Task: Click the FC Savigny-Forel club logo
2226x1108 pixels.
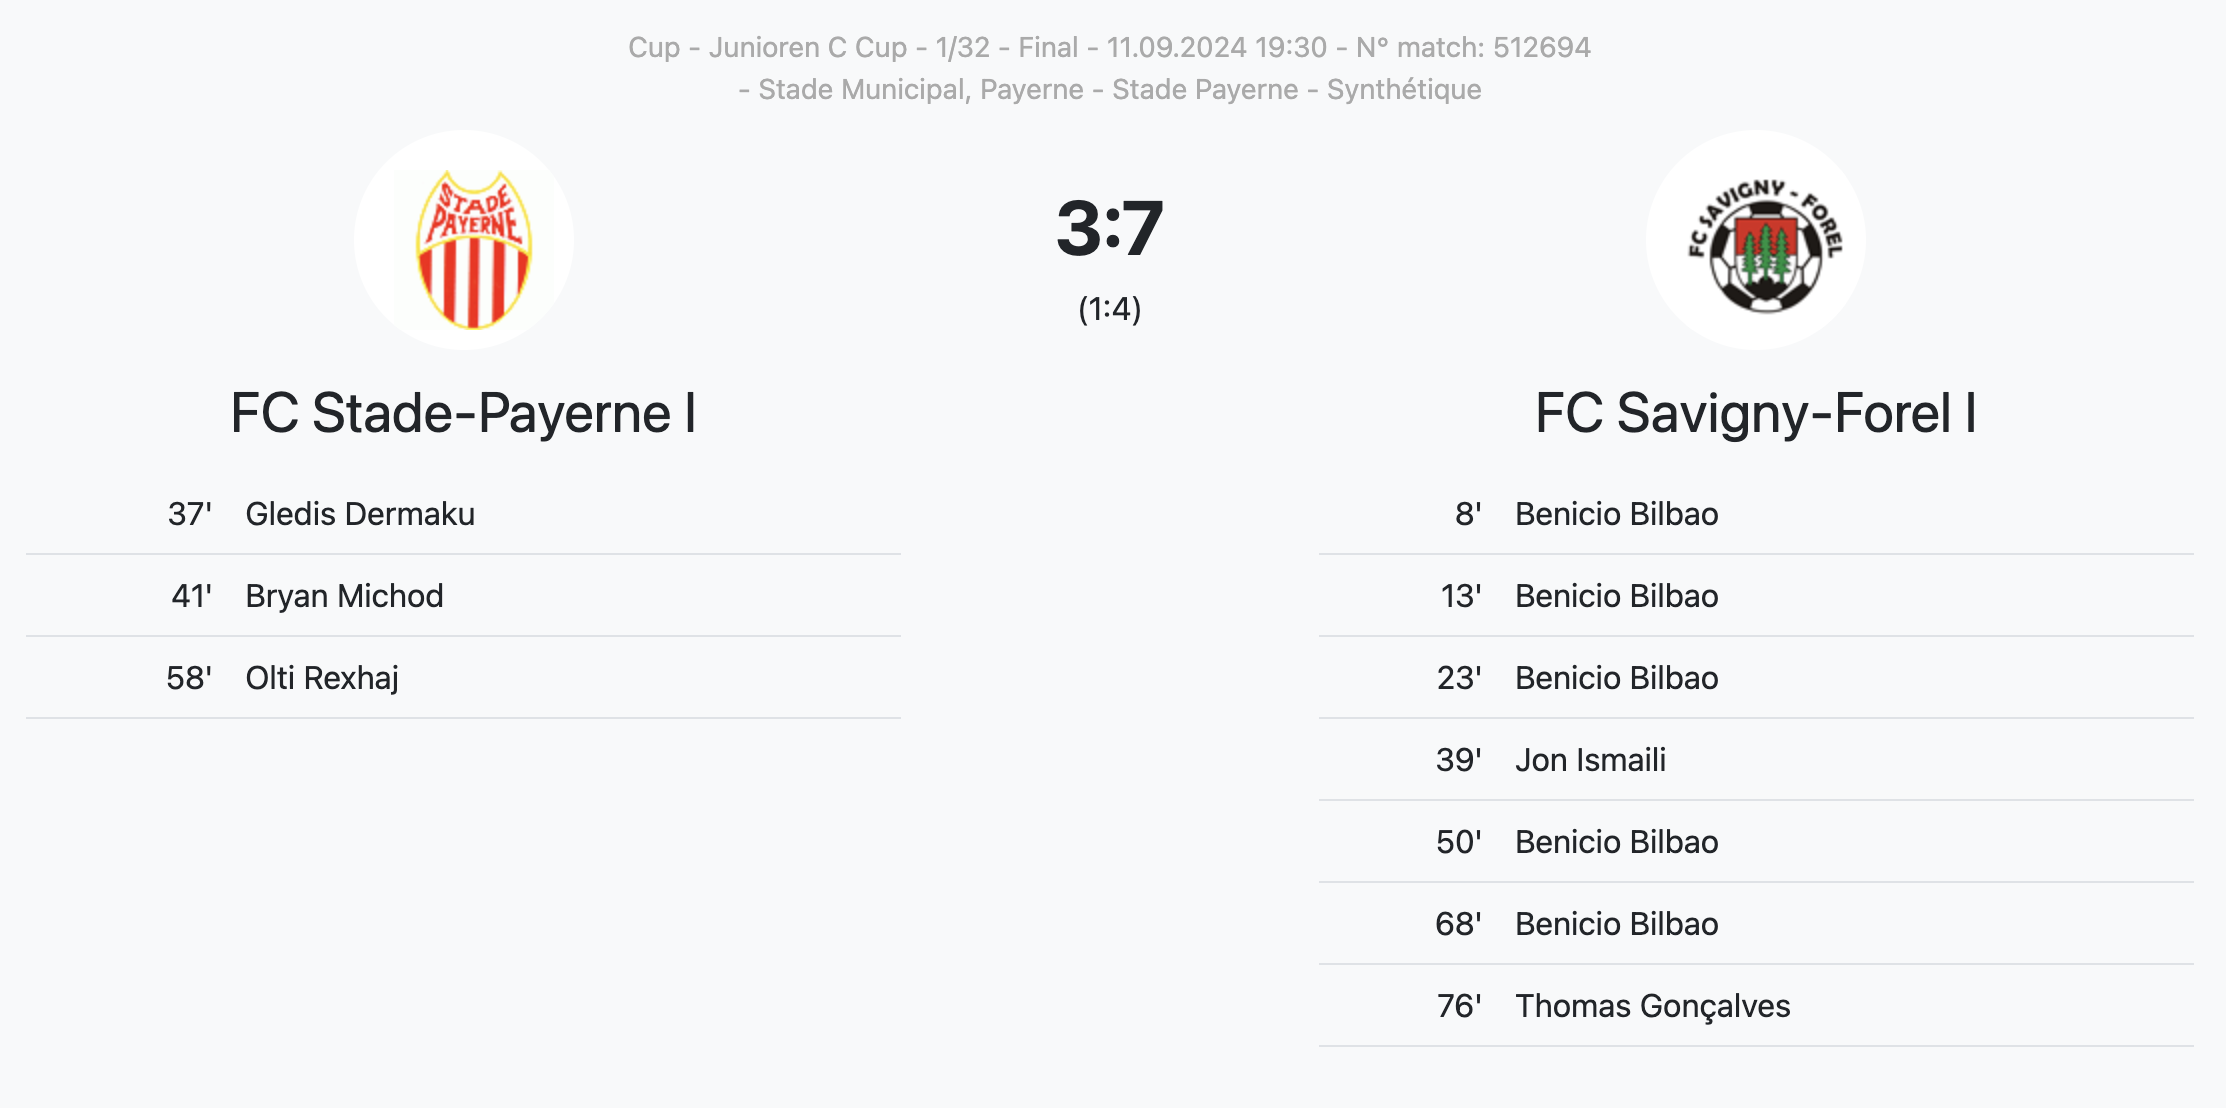Action: (1756, 240)
